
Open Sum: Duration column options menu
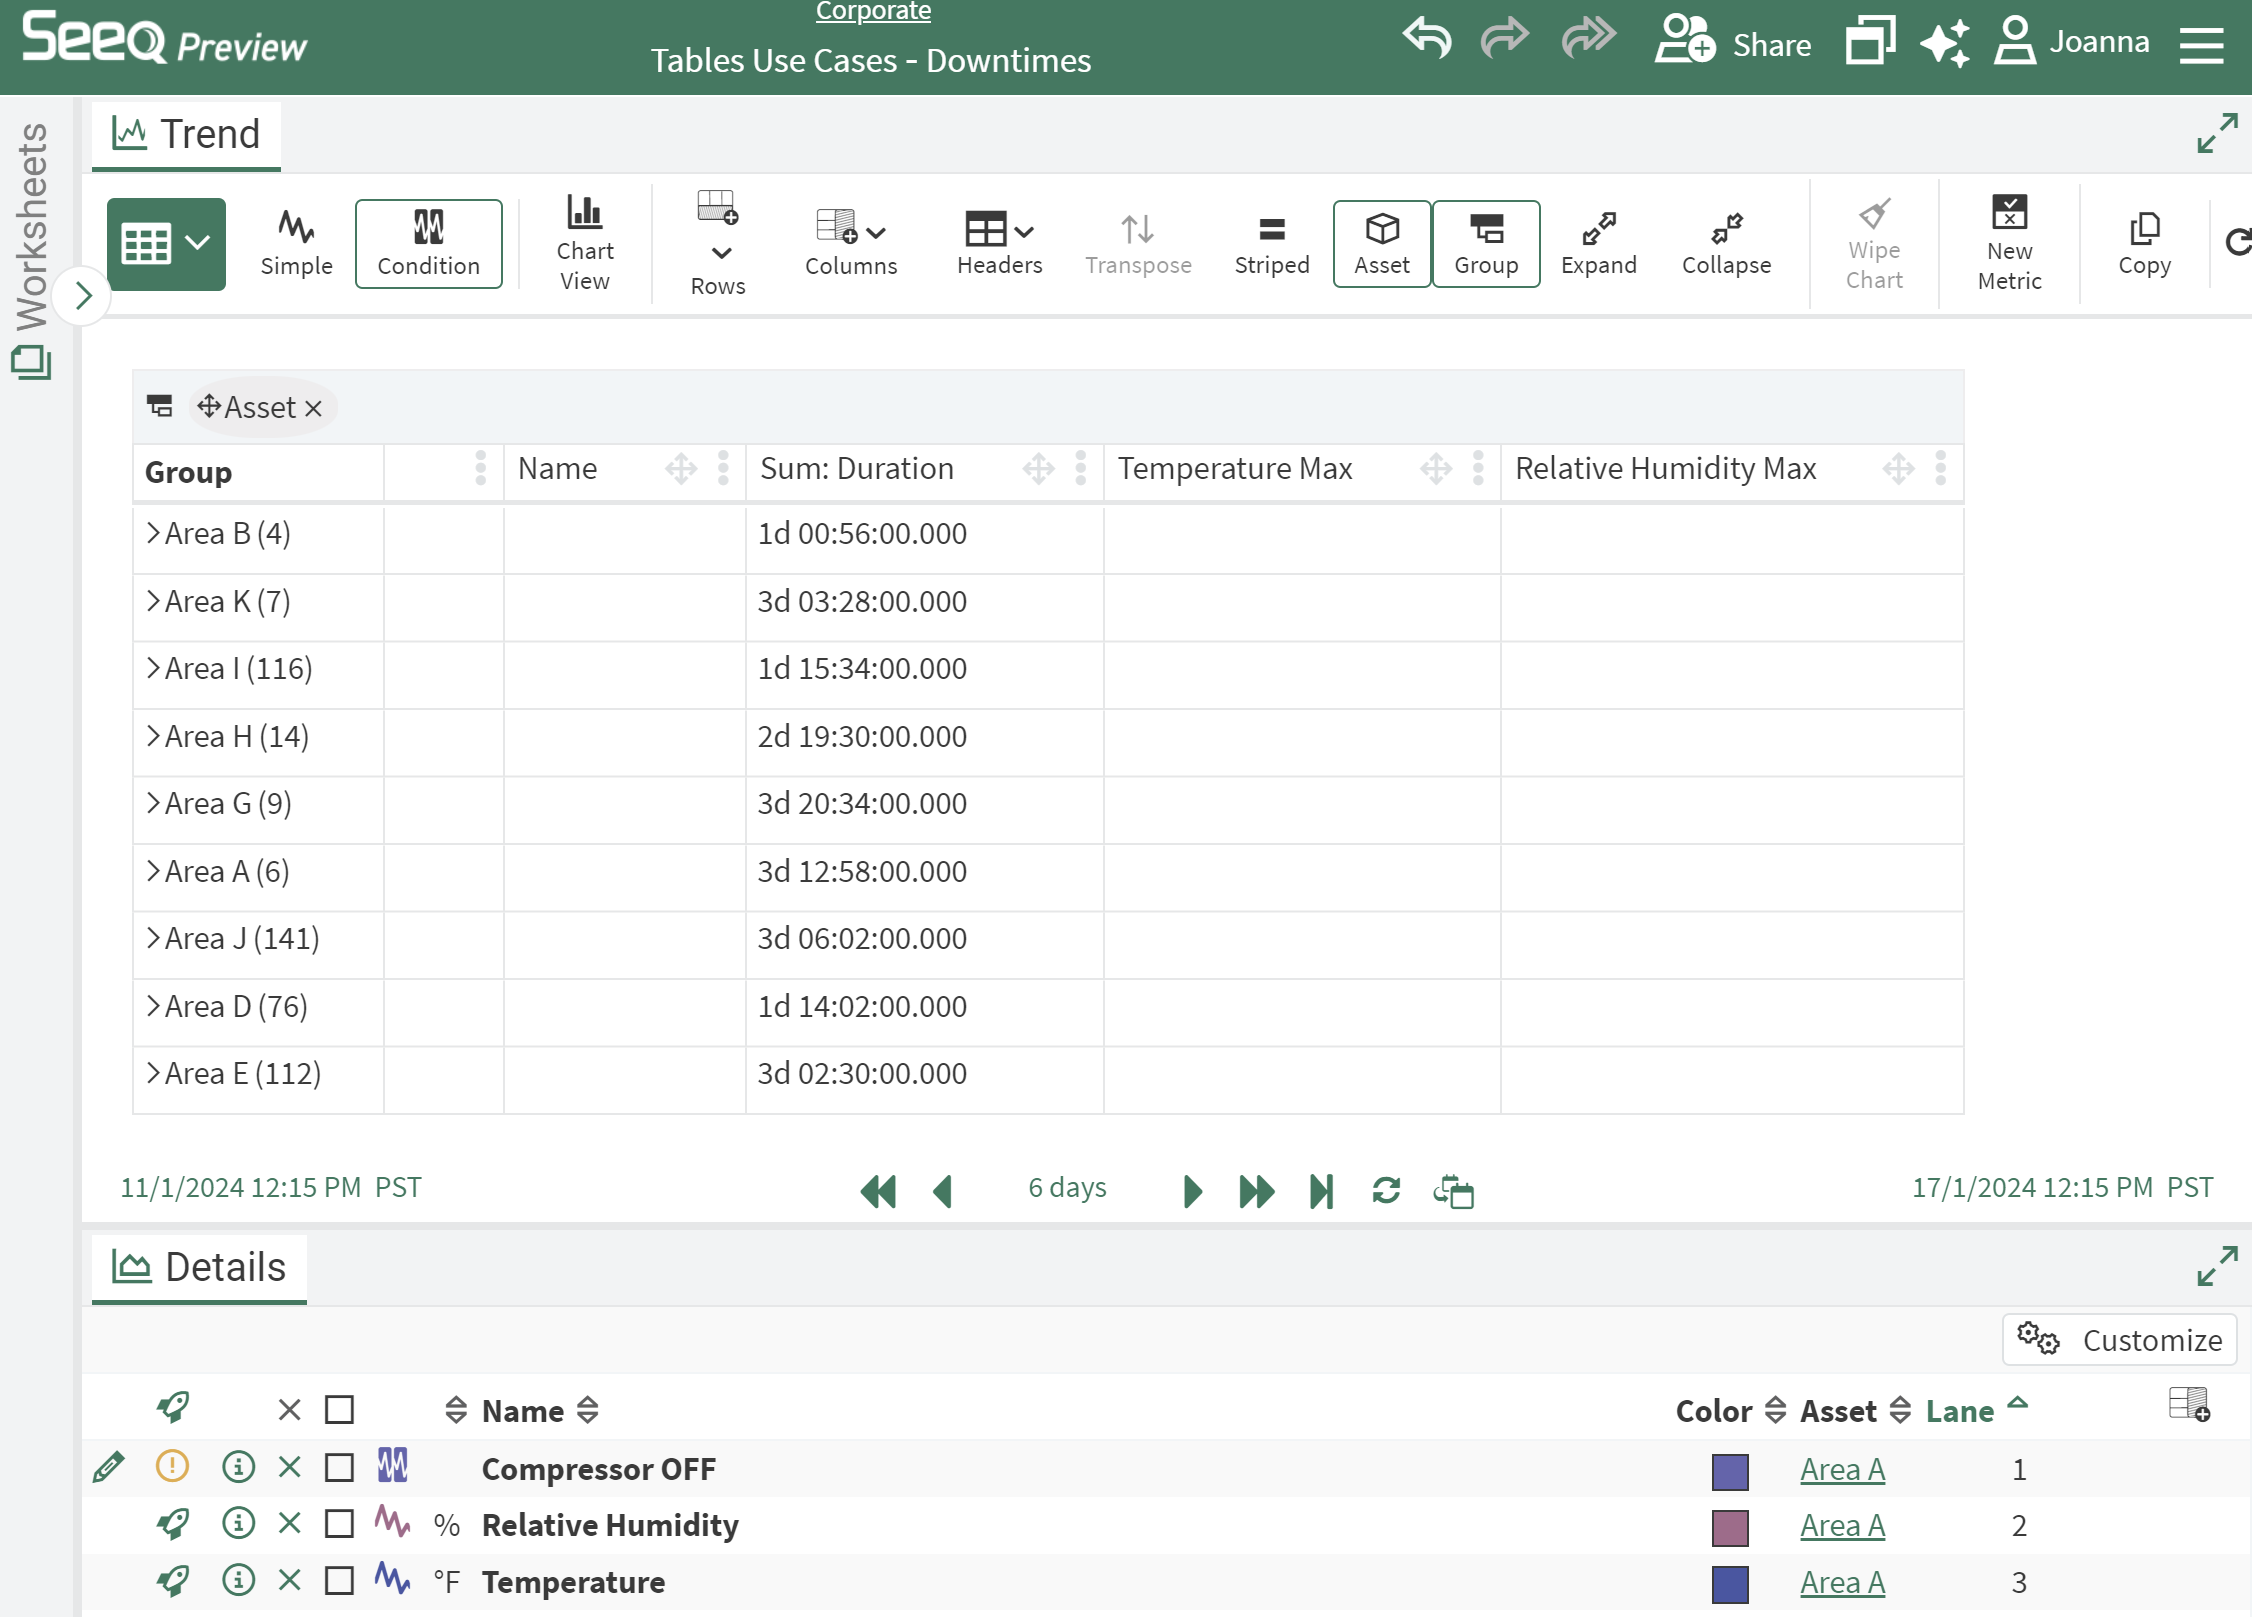1080,468
